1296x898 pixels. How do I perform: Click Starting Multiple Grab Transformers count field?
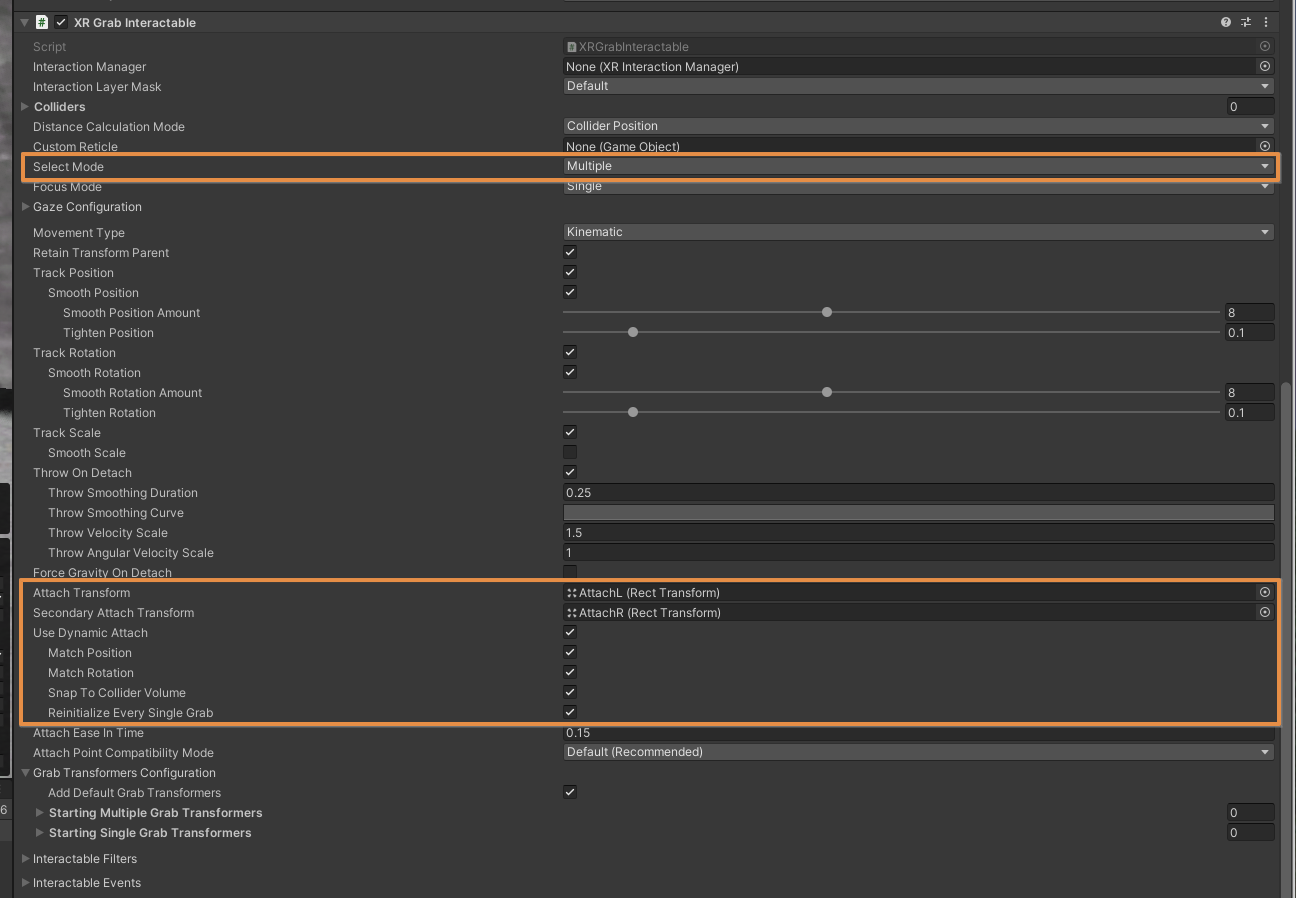point(1250,812)
